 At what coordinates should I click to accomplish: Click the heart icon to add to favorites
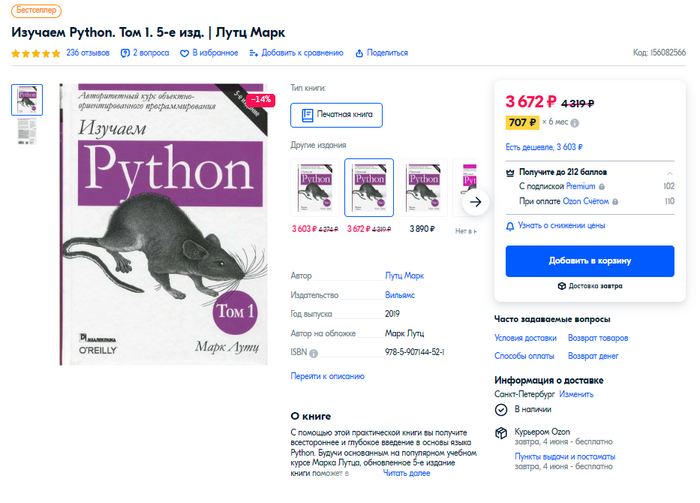[x=184, y=53]
